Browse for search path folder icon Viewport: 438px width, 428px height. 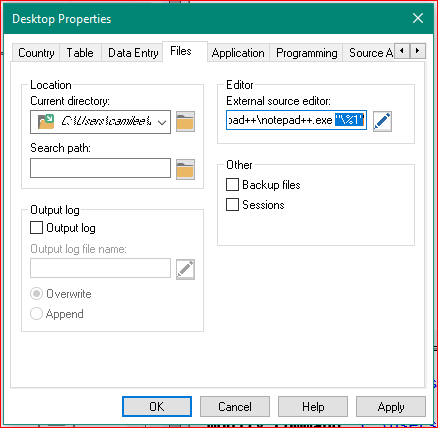point(185,169)
